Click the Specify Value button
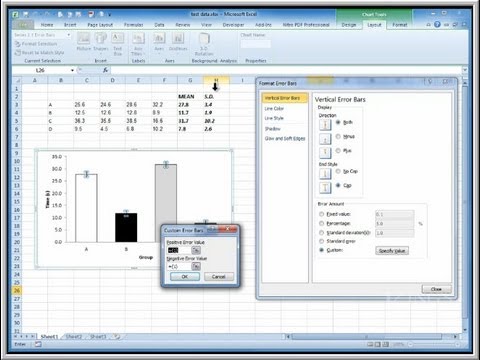Image resolution: width=480 pixels, height=360 pixels. [392, 251]
